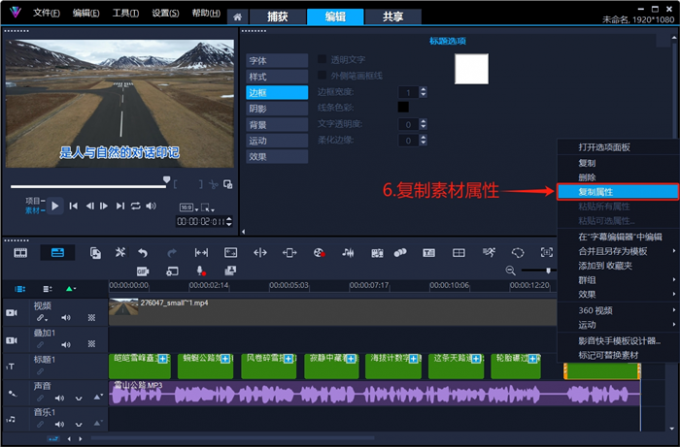The width and height of the screenshot is (680, 447).
Task: Choose 复制属性 in context menu
Action: pos(618,192)
